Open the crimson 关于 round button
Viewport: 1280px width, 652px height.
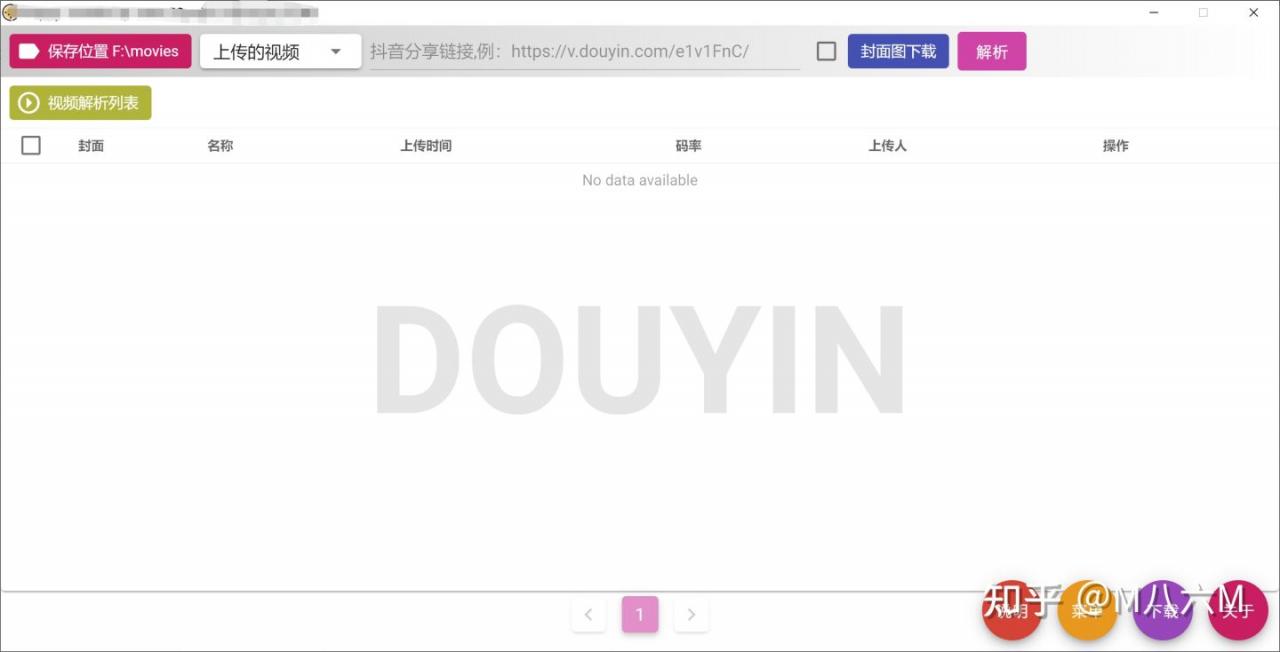point(1238,610)
